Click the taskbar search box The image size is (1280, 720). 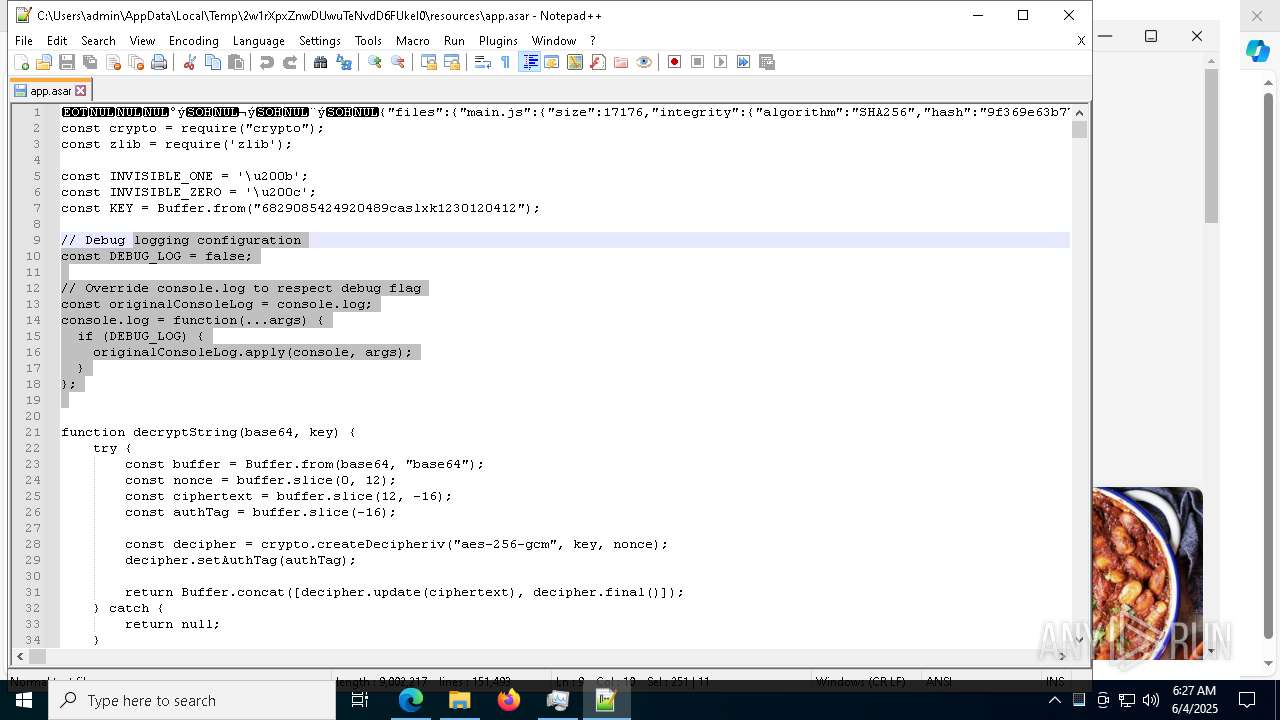[x=192, y=700]
